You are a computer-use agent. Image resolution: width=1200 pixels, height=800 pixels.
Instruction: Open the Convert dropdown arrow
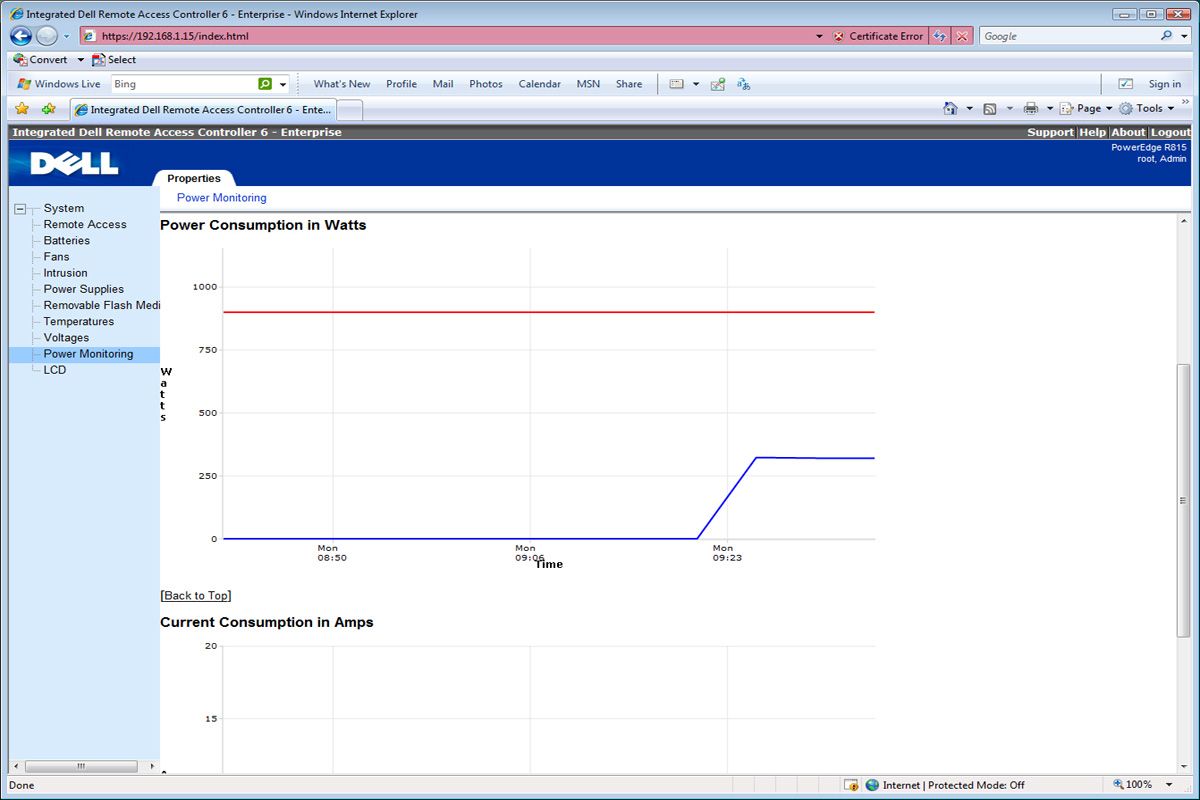click(x=81, y=60)
